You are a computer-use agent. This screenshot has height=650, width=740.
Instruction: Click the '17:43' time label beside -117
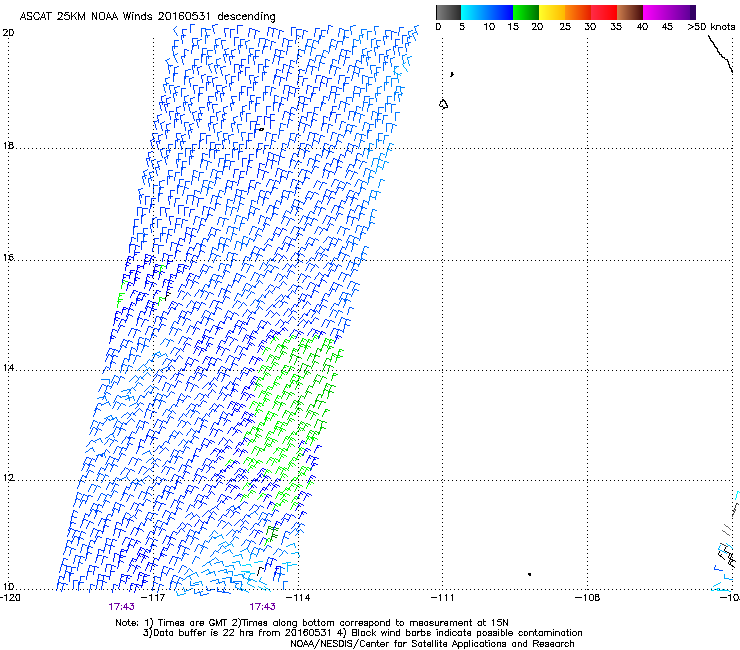121,607
